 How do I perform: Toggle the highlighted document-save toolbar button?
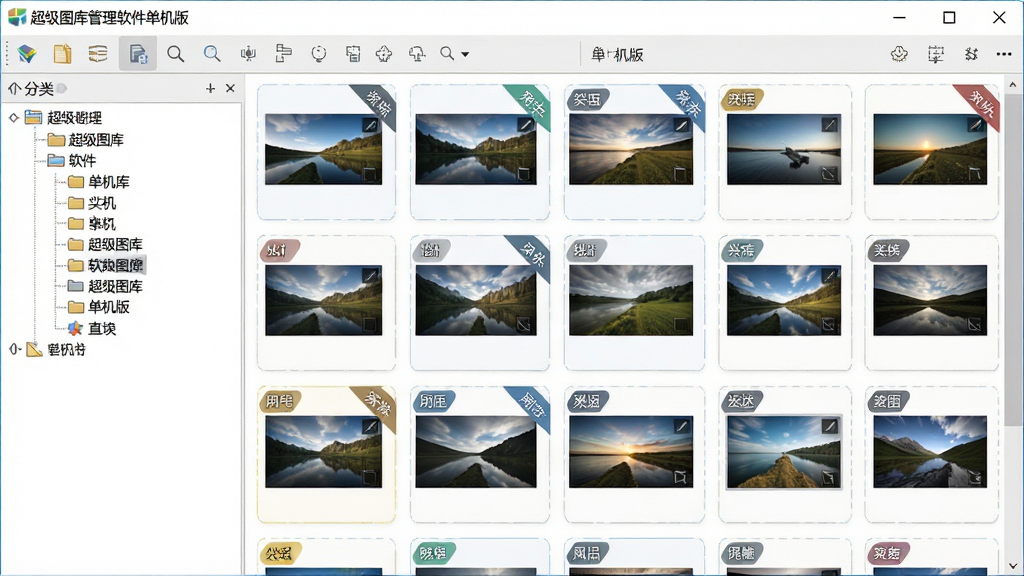pos(138,54)
